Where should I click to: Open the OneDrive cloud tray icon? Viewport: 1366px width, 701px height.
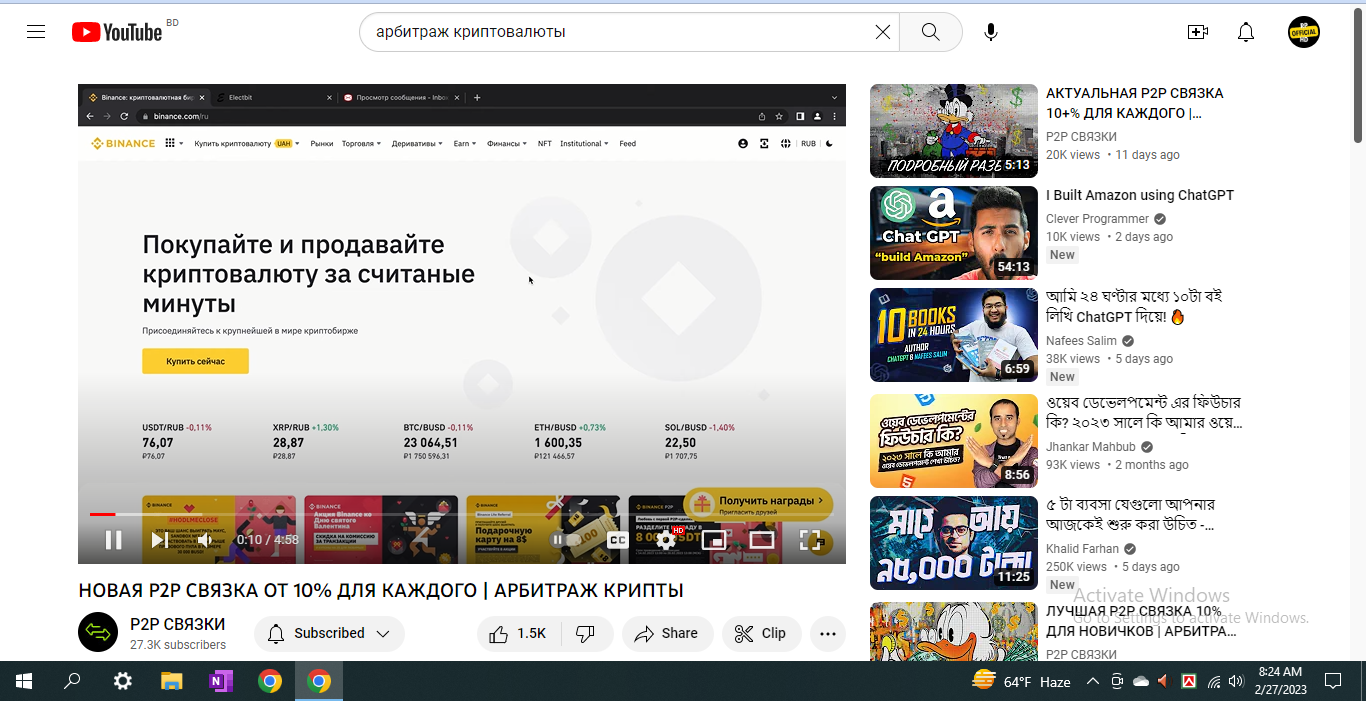coord(1141,681)
